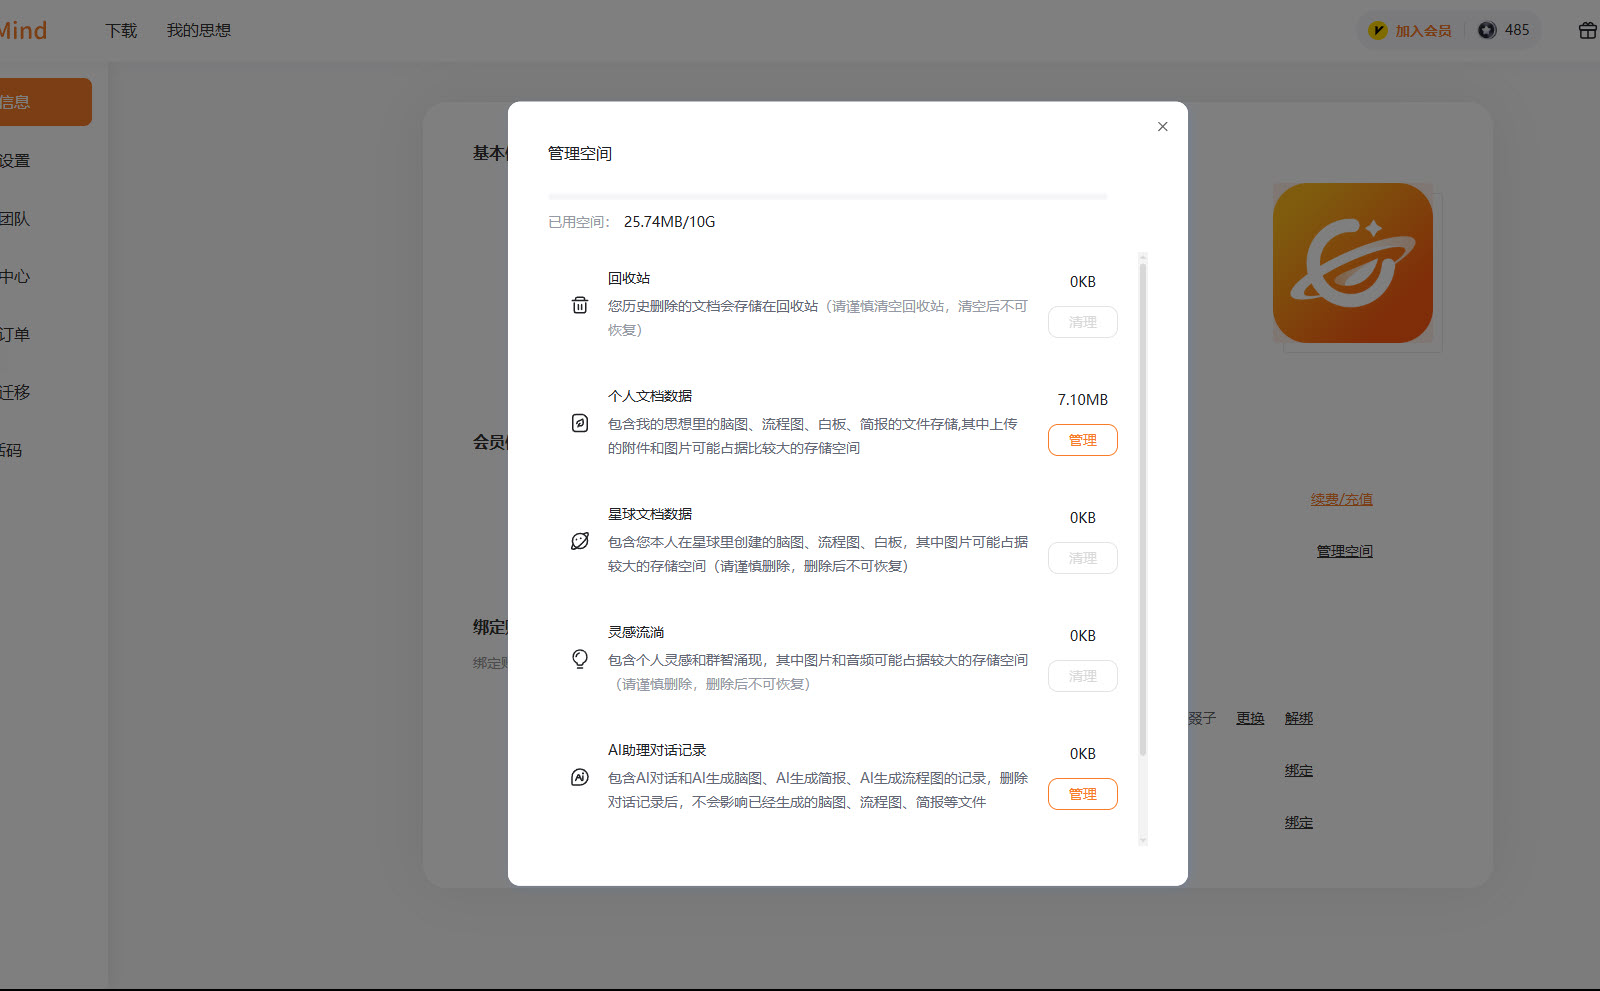Viewport: 1600px width, 991px height.
Task: Click the 灵感流淌 lightbulb icon
Action: pos(580,659)
